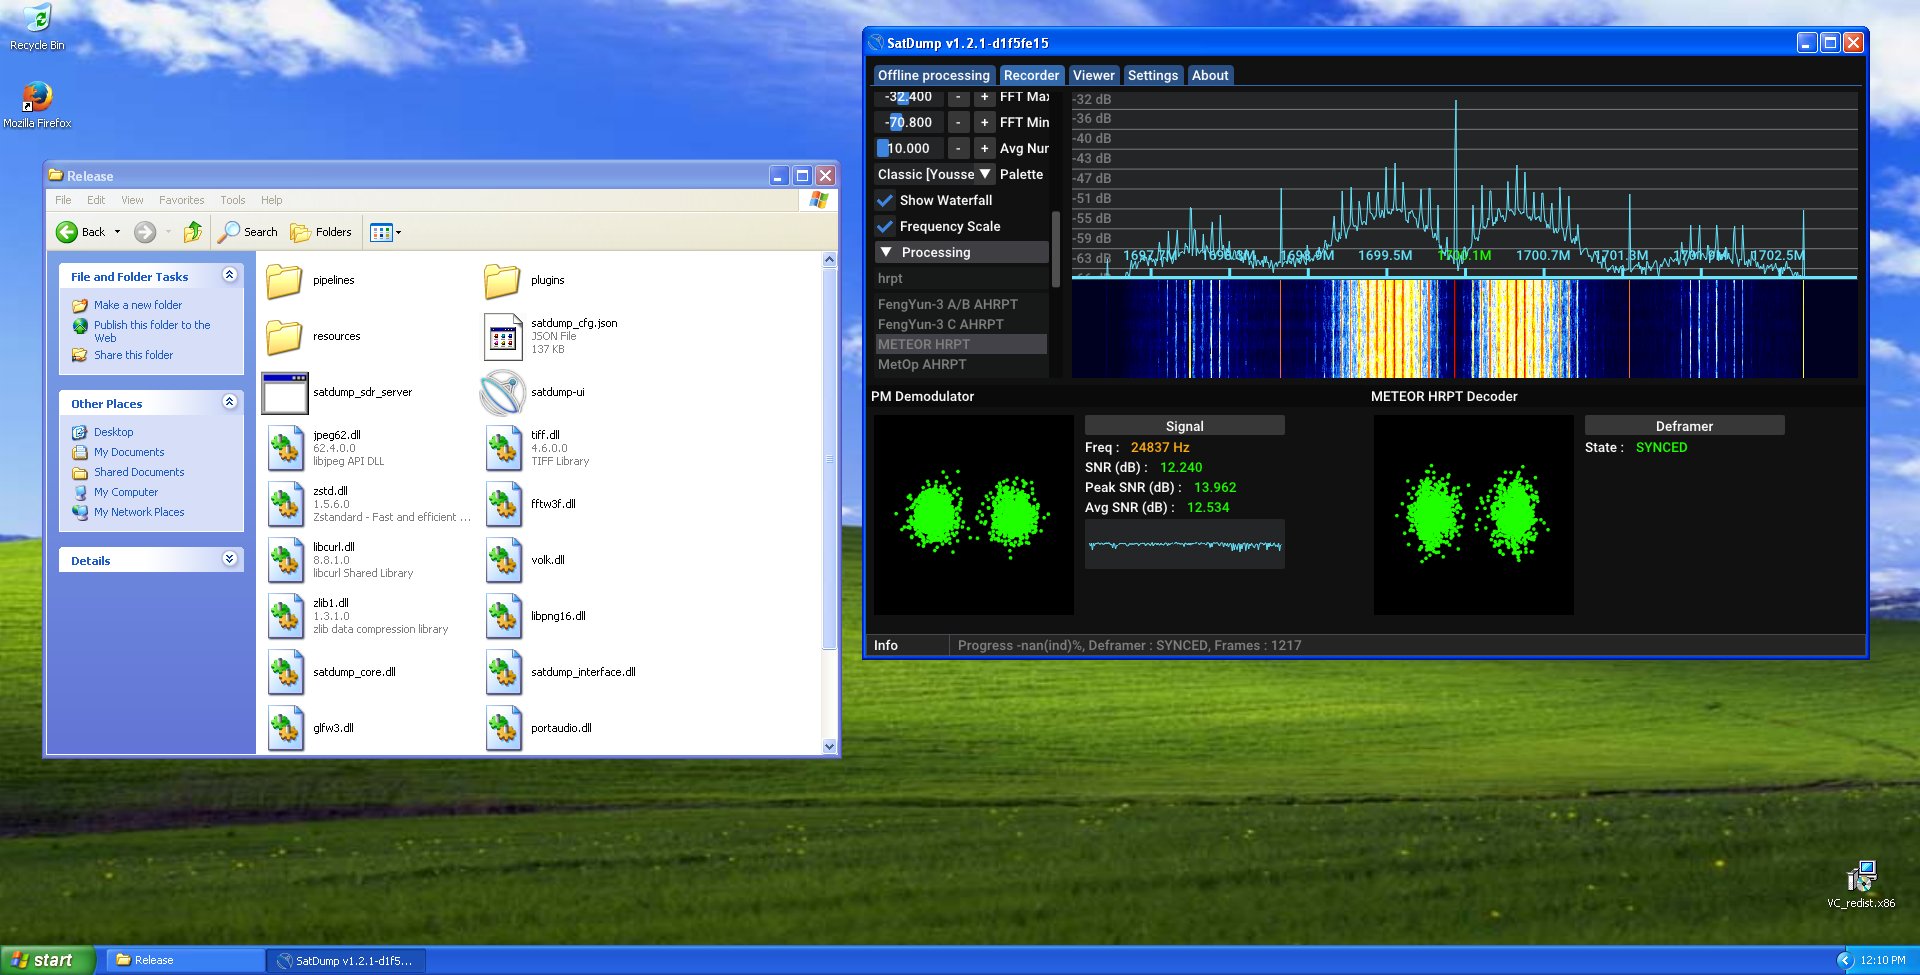
Task: Select satdump_sdr_server executable icon
Action: coord(285,393)
